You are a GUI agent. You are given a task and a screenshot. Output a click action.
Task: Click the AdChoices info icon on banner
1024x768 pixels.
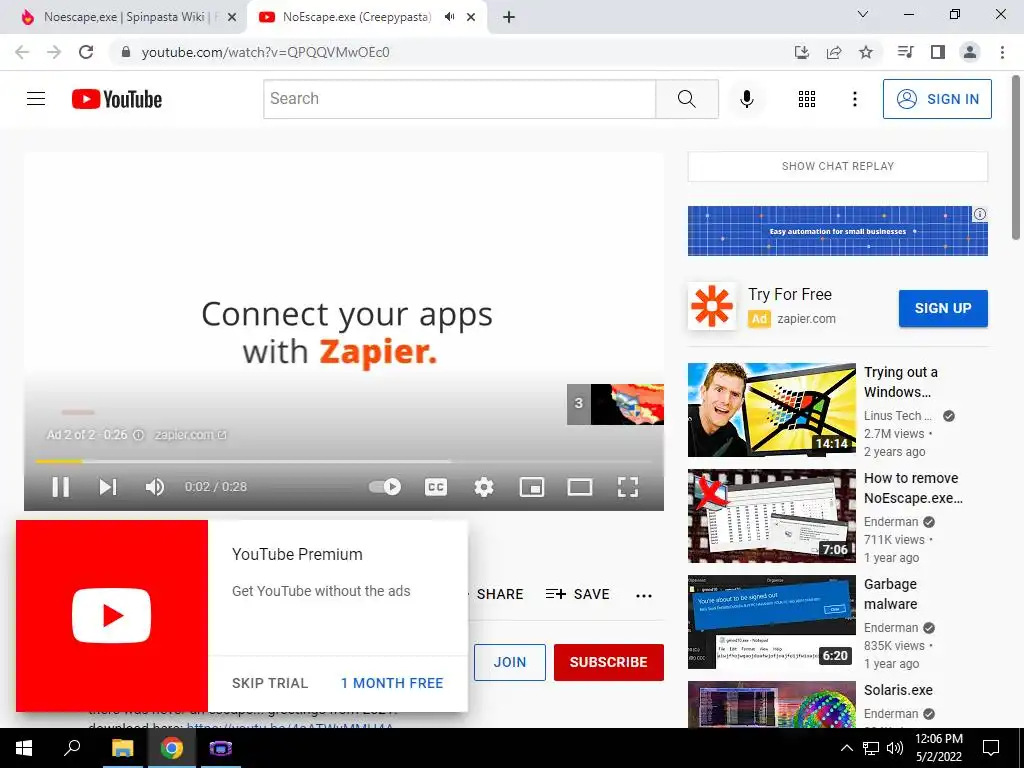(x=980, y=214)
